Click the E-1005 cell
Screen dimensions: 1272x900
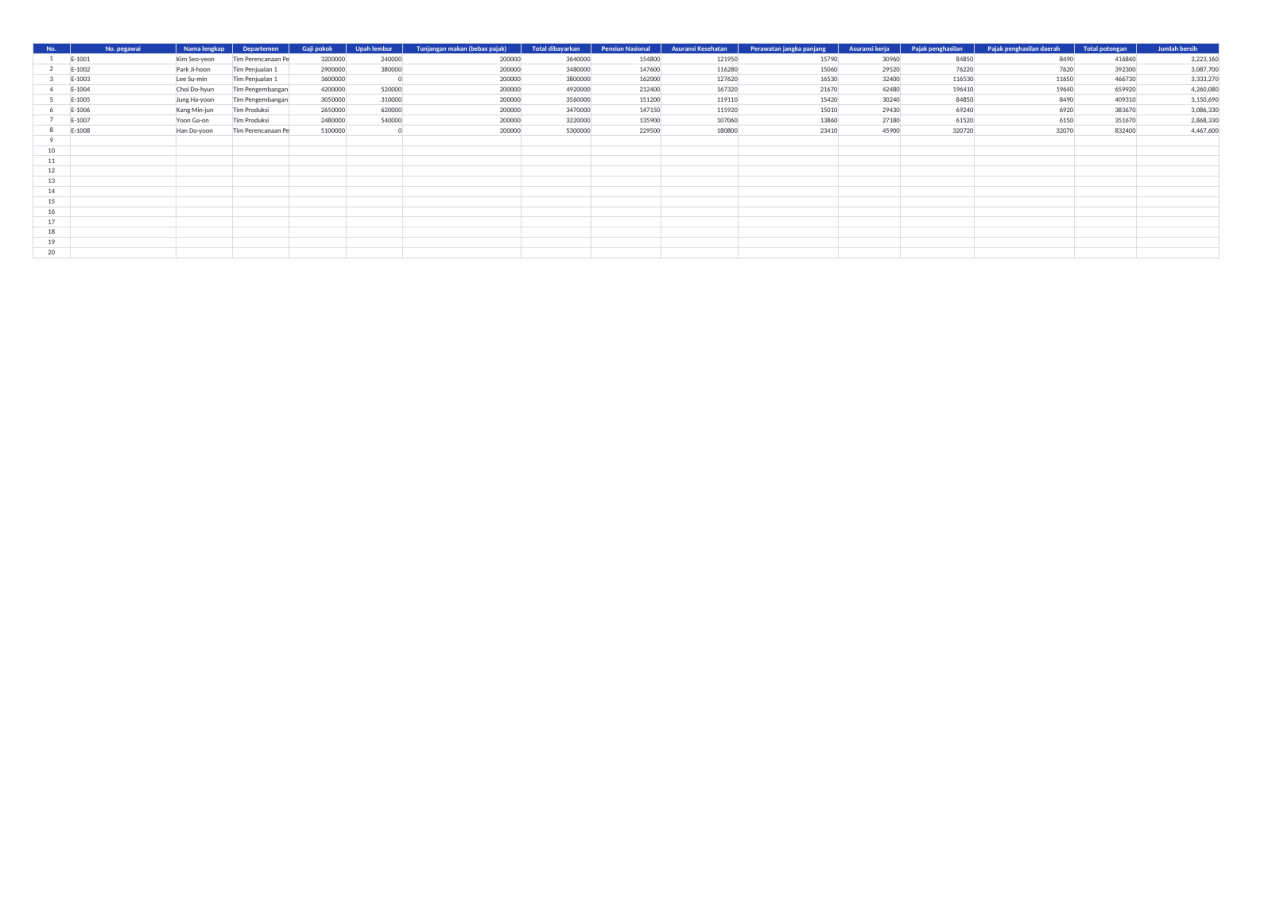[x=122, y=101]
